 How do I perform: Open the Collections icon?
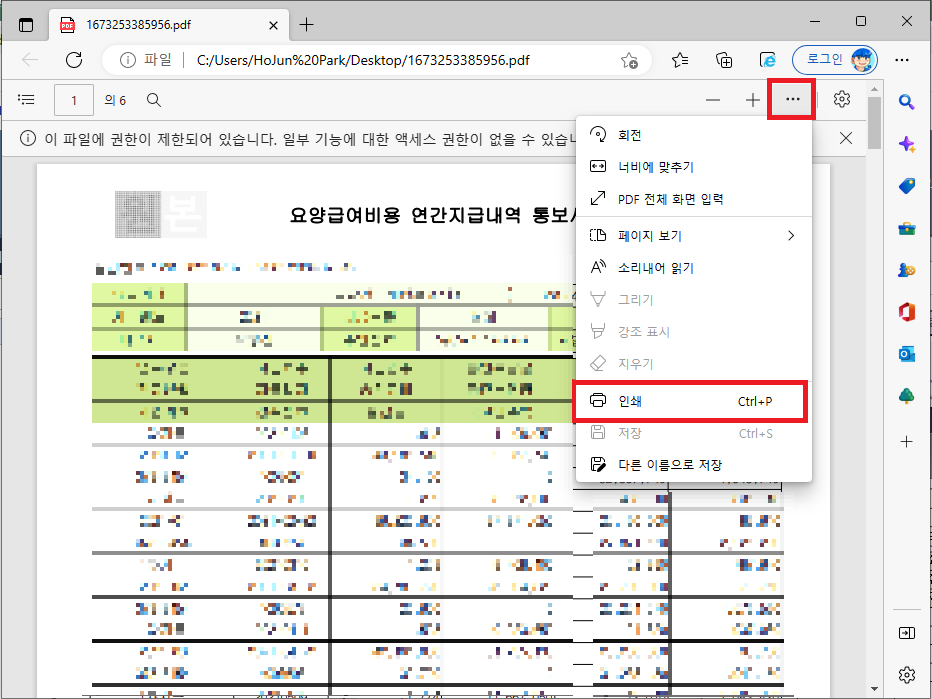724,60
